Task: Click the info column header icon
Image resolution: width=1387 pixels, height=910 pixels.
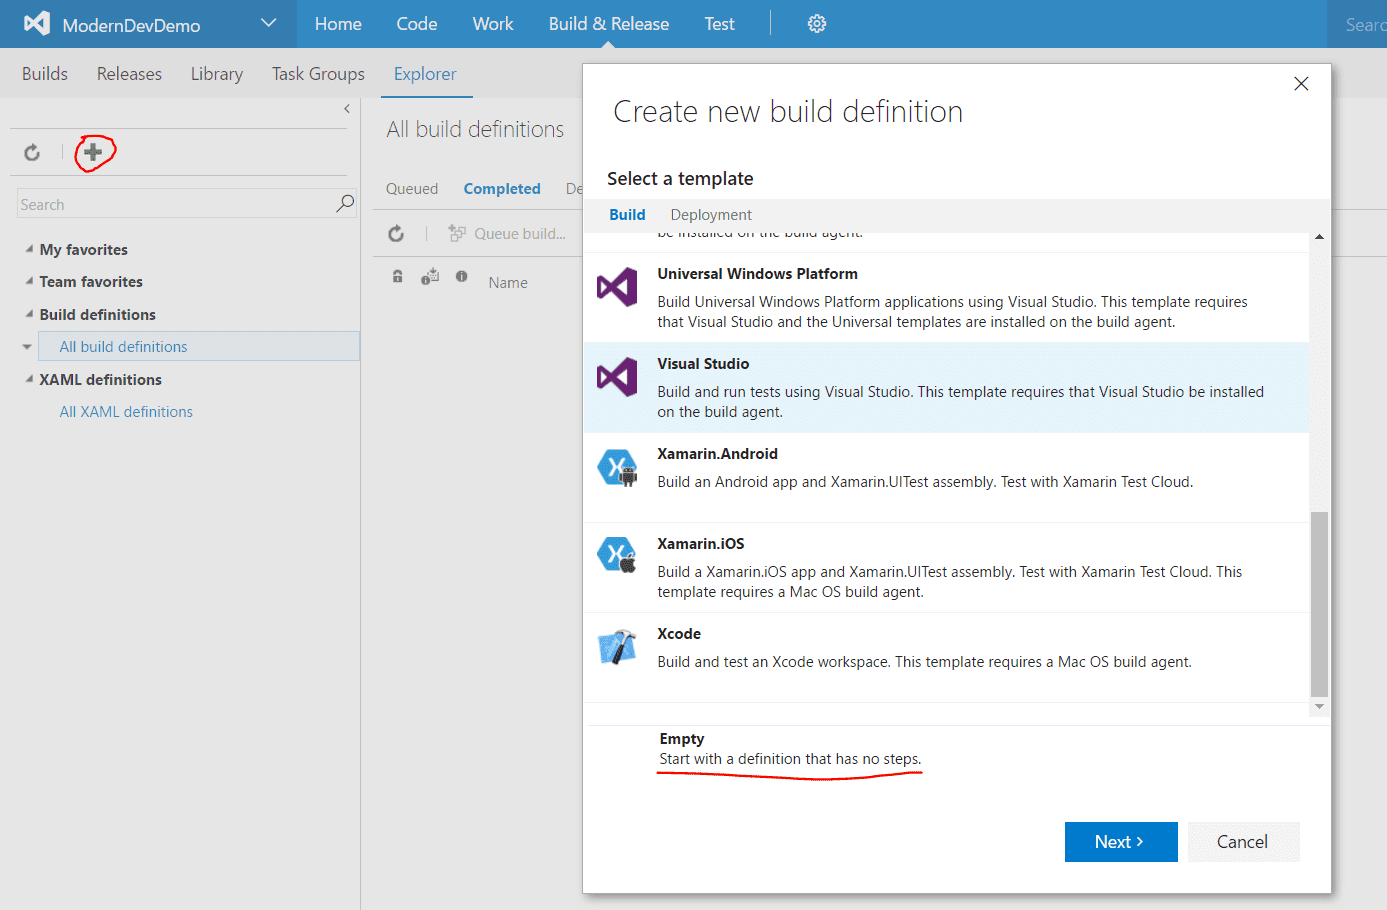Action: [462, 276]
